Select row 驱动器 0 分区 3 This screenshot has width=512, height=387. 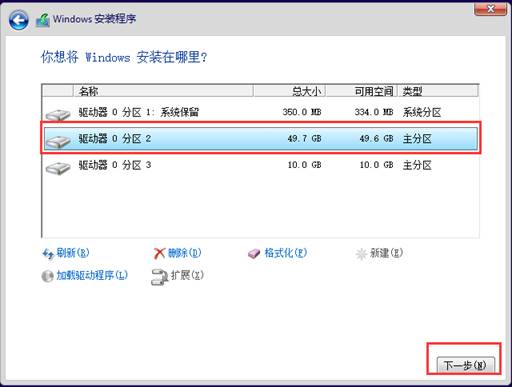coord(260,165)
